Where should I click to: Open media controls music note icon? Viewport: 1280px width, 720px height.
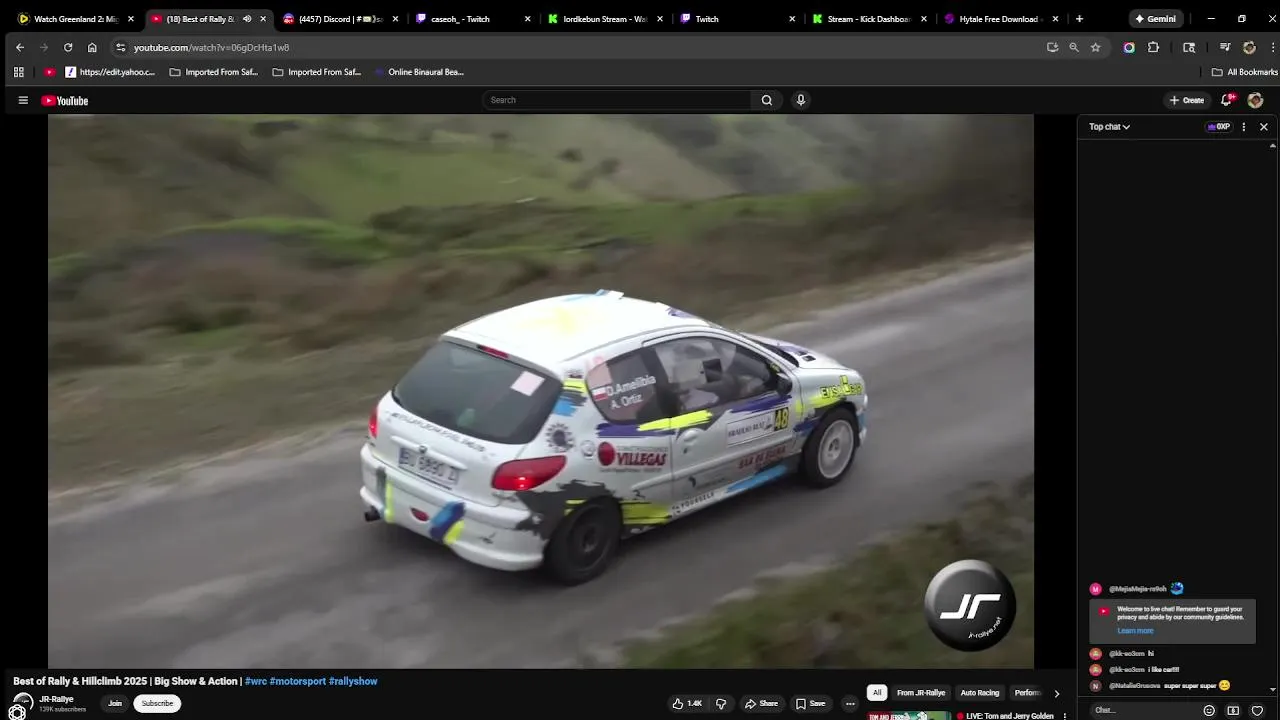point(1225,47)
